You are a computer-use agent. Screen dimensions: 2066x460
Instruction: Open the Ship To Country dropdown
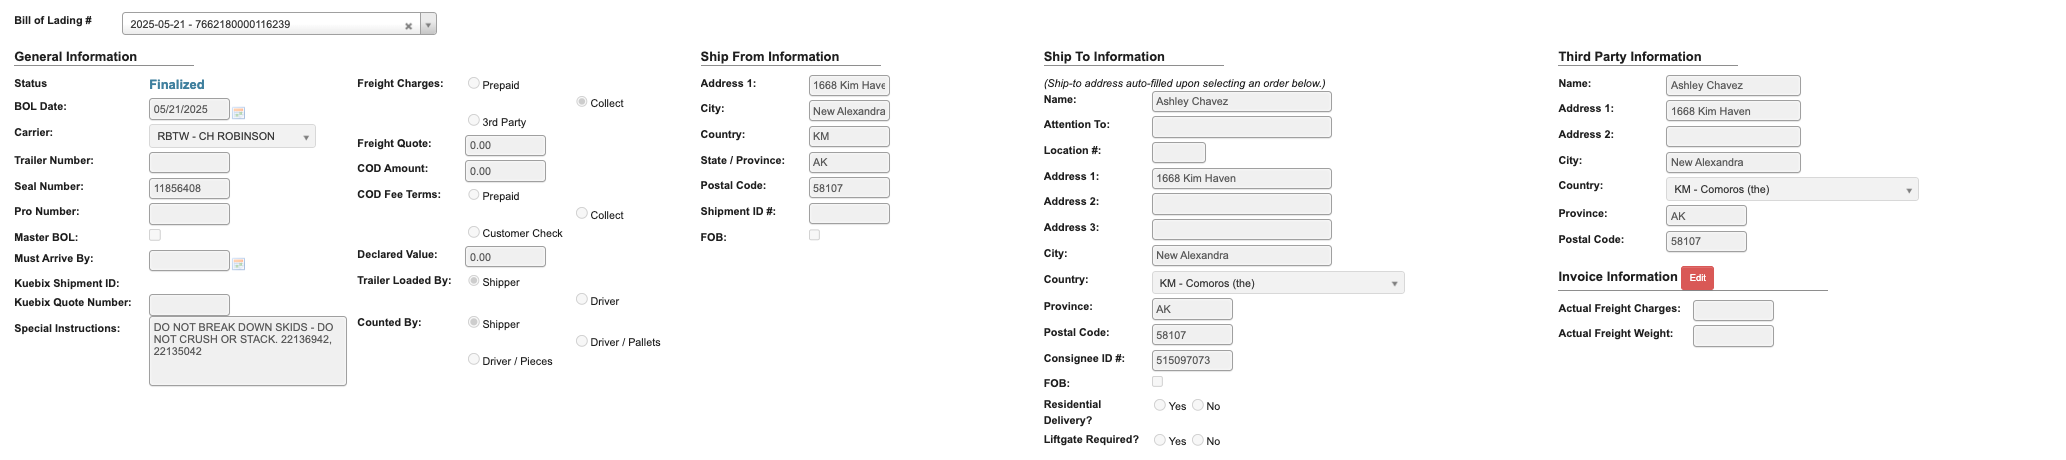click(x=1278, y=283)
